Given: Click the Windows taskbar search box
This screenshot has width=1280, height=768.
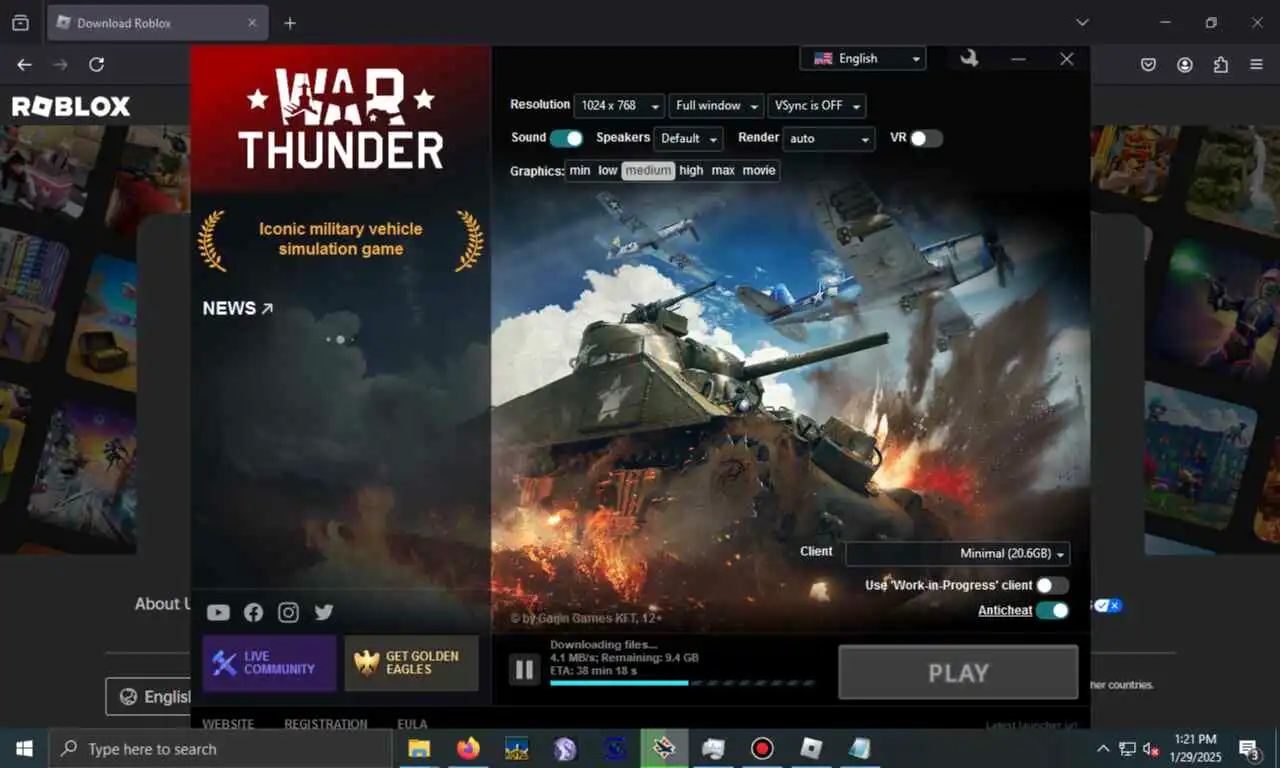Looking at the screenshot, I should (x=220, y=748).
